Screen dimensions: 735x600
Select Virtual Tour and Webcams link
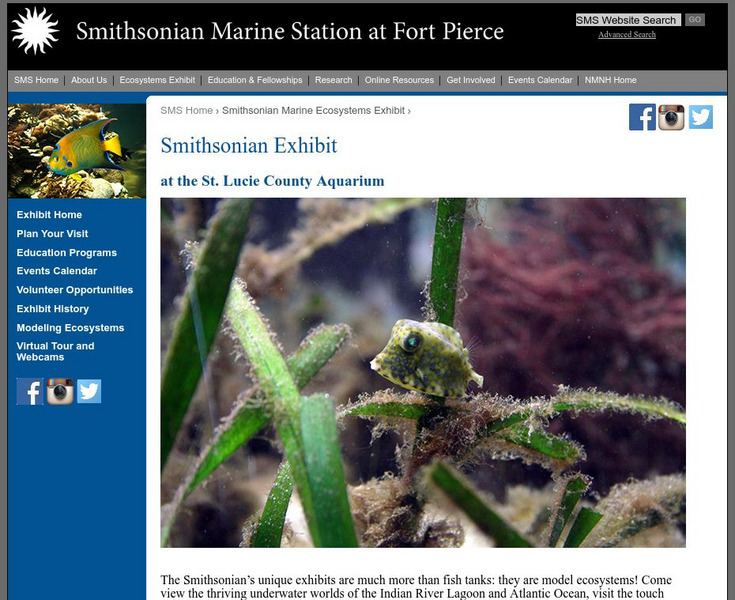click(55, 352)
